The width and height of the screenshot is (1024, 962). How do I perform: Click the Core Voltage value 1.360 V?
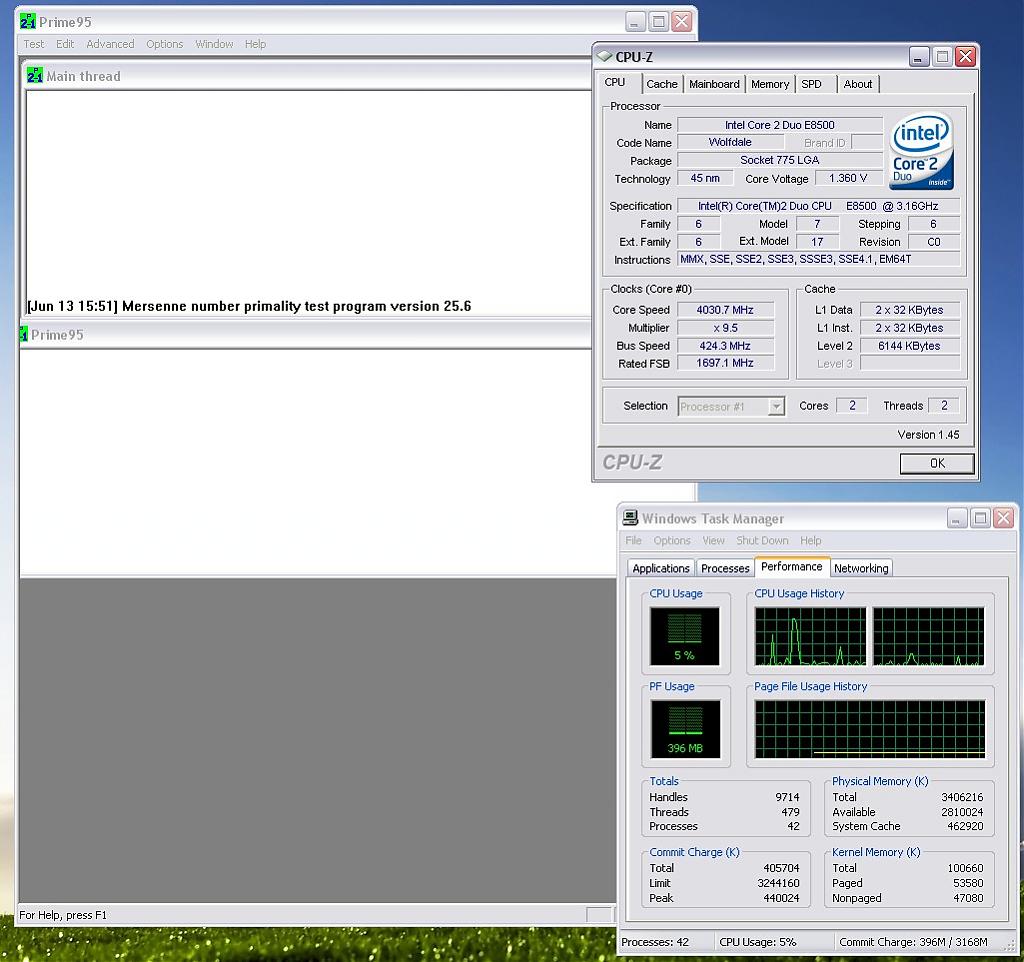pyautogui.click(x=848, y=178)
